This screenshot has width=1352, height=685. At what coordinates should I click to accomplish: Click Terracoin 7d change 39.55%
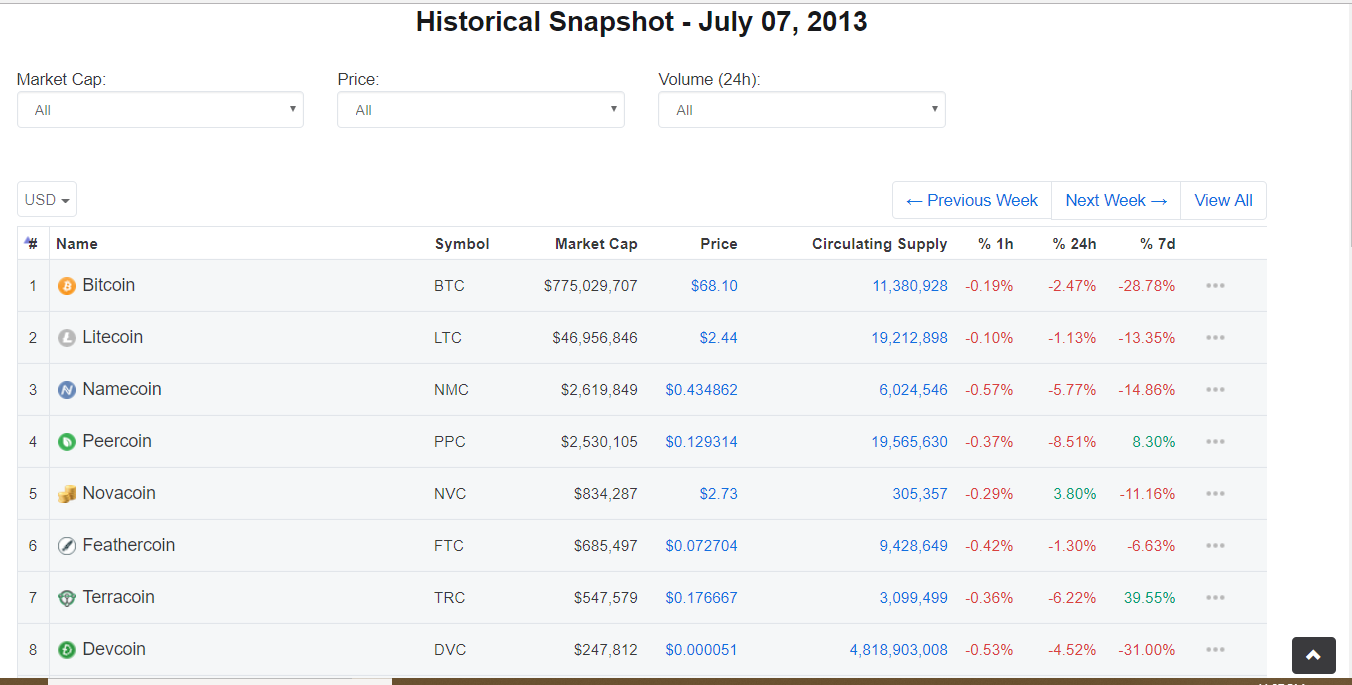1150,598
